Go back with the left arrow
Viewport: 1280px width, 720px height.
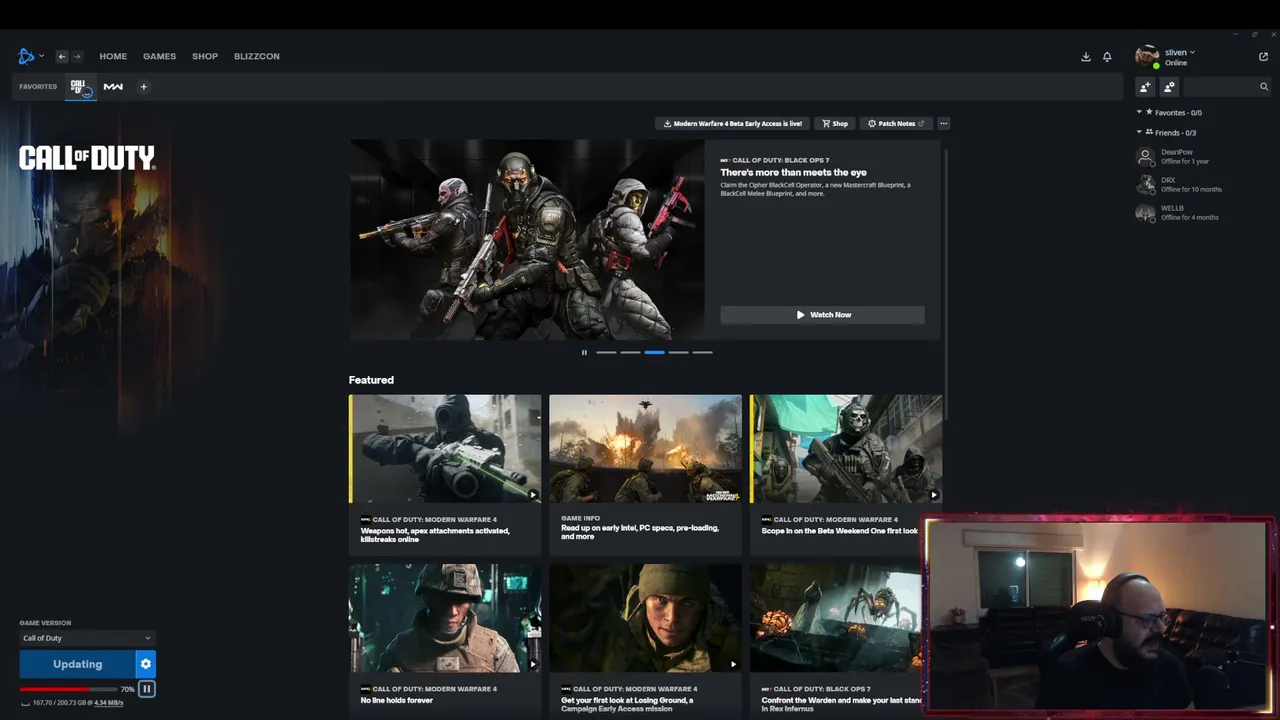pyautogui.click(x=61, y=56)
